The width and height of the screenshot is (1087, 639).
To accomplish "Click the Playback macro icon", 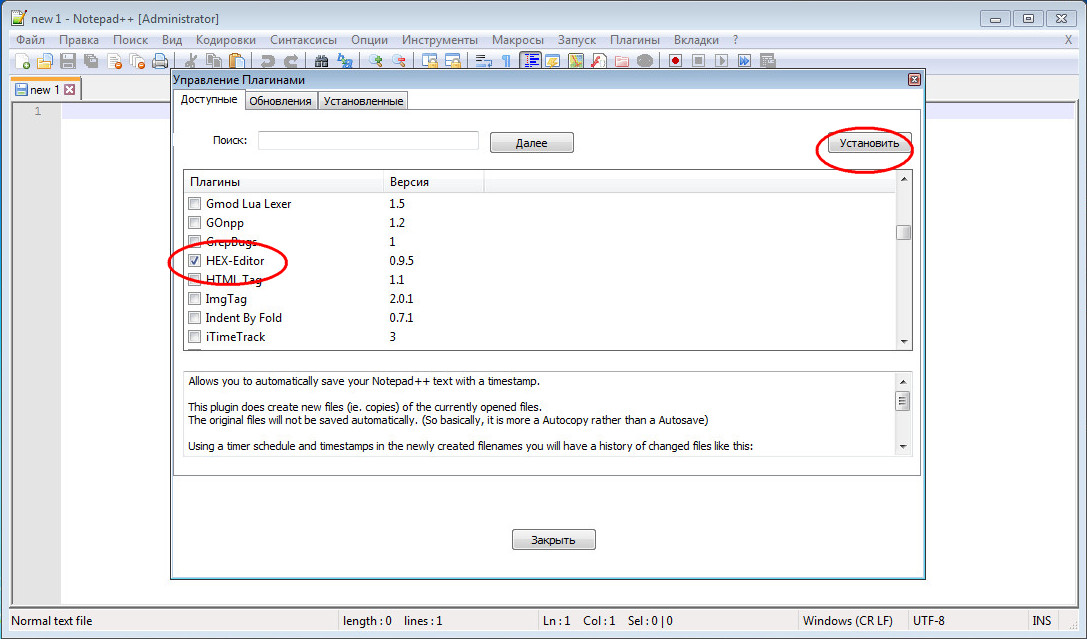I will pyautogui.click(x=722, y=61).
